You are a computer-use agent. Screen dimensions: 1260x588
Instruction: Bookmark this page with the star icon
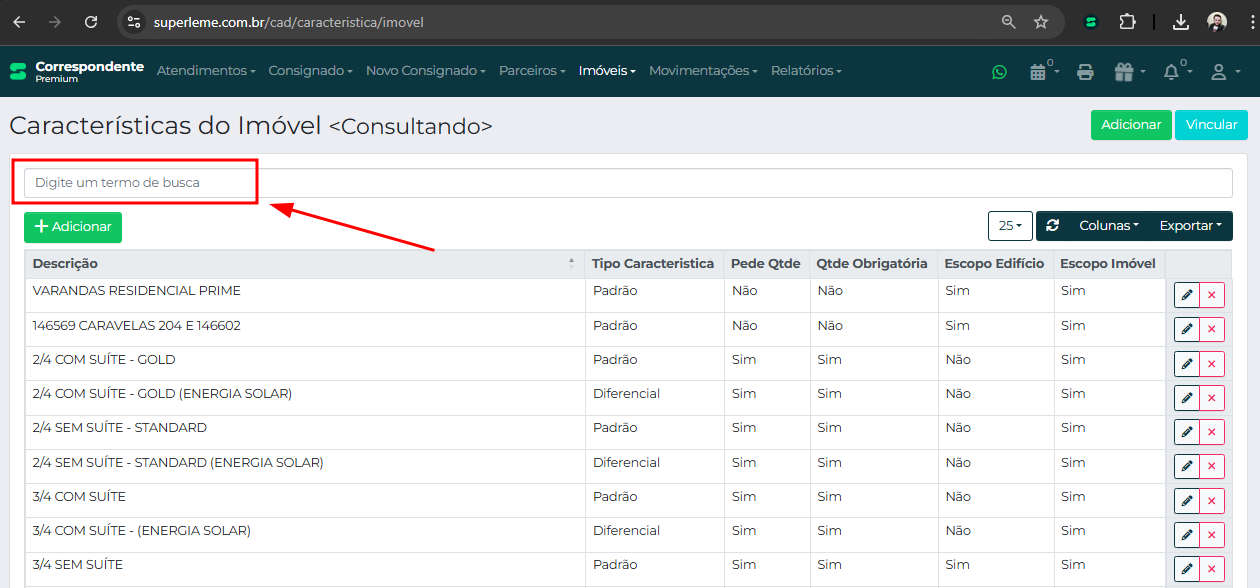click(x=1041, y=22)
